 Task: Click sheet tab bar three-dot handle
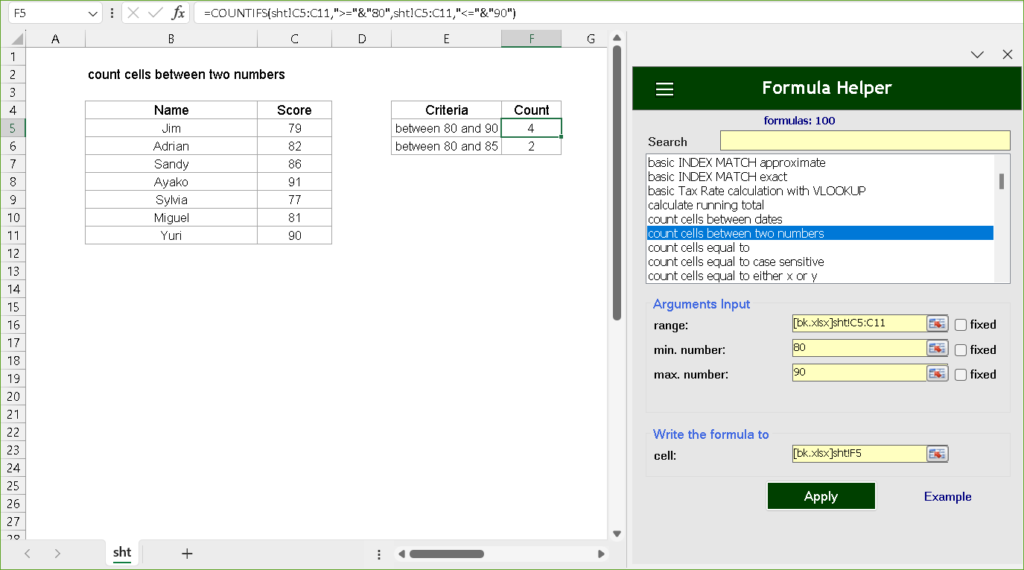[x=379, y=554]
